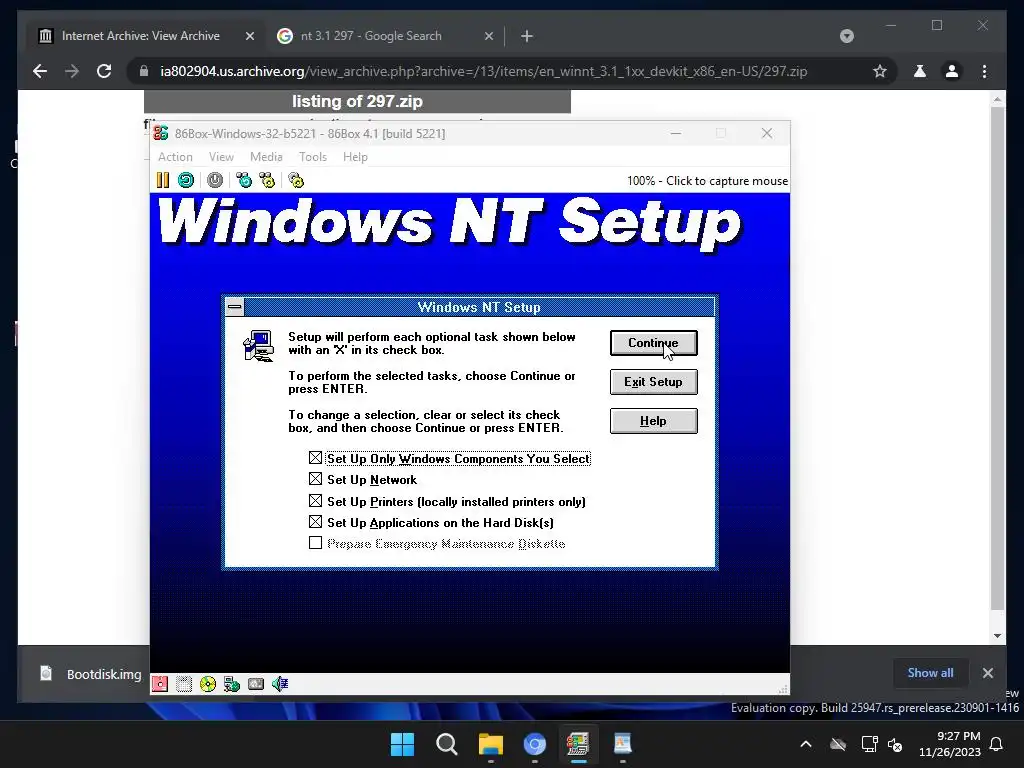Expand the Chrome tab search dropdown
The image size is (1024, 768).
[846, 36]
